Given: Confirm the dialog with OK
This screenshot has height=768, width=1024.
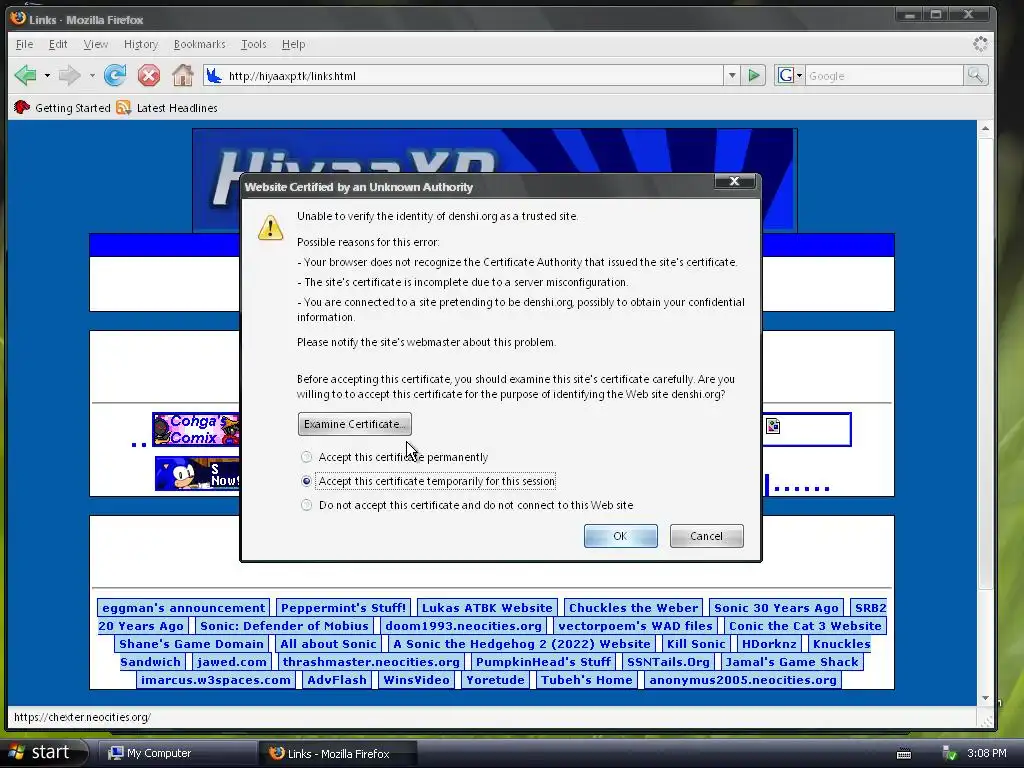Looking at the screenshot, I should click(x=620, y=536).
